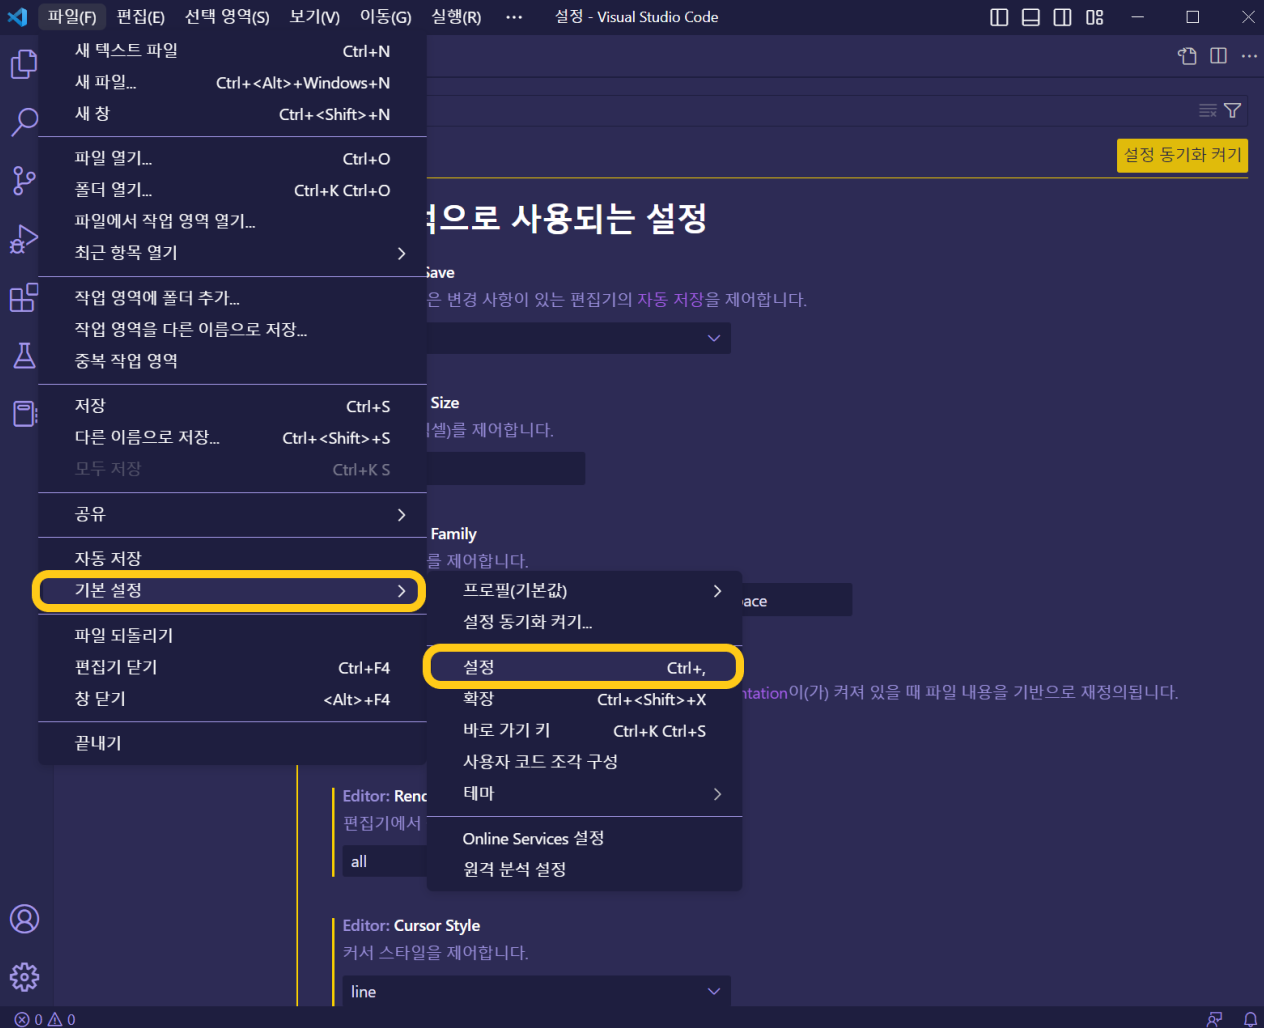The image size is (1264, 1028).
Task: Click the settings search input field
Action: click(810, 111)
